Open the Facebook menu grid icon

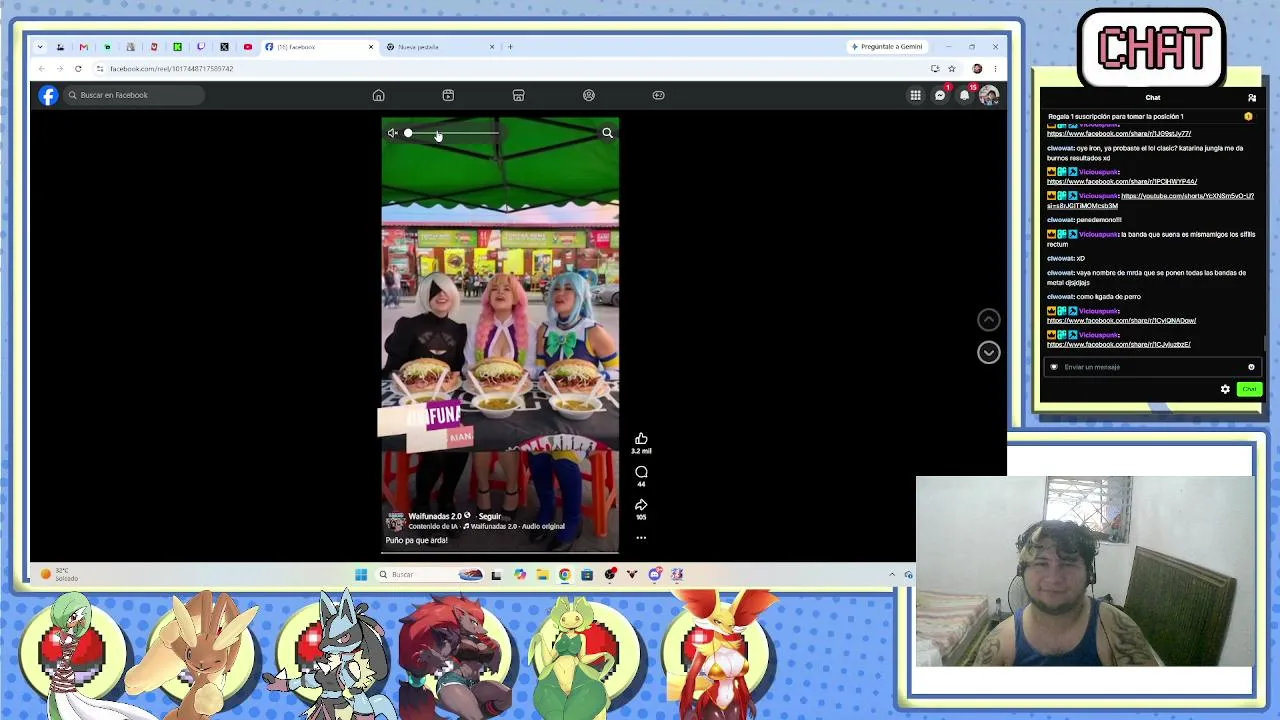pos(915,95)
